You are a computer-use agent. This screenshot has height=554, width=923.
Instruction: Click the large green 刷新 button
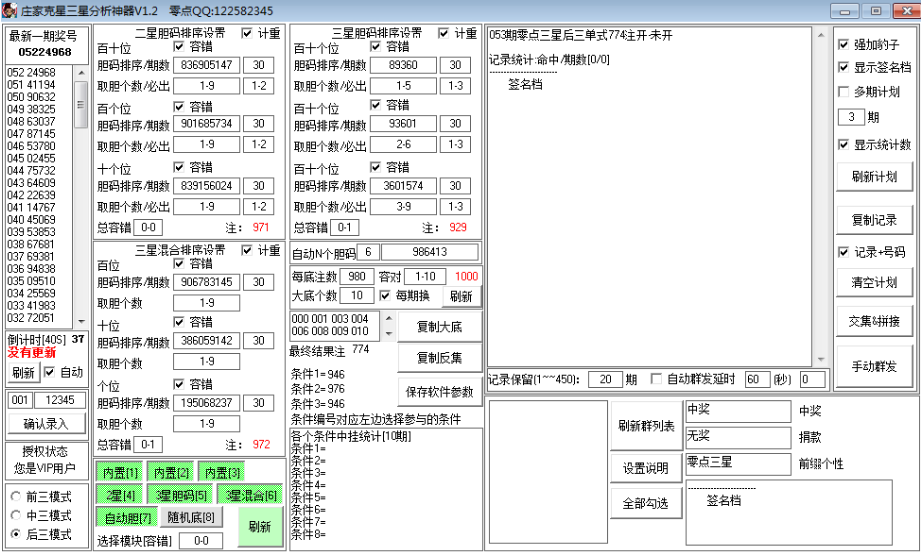(x=259, y=526)
